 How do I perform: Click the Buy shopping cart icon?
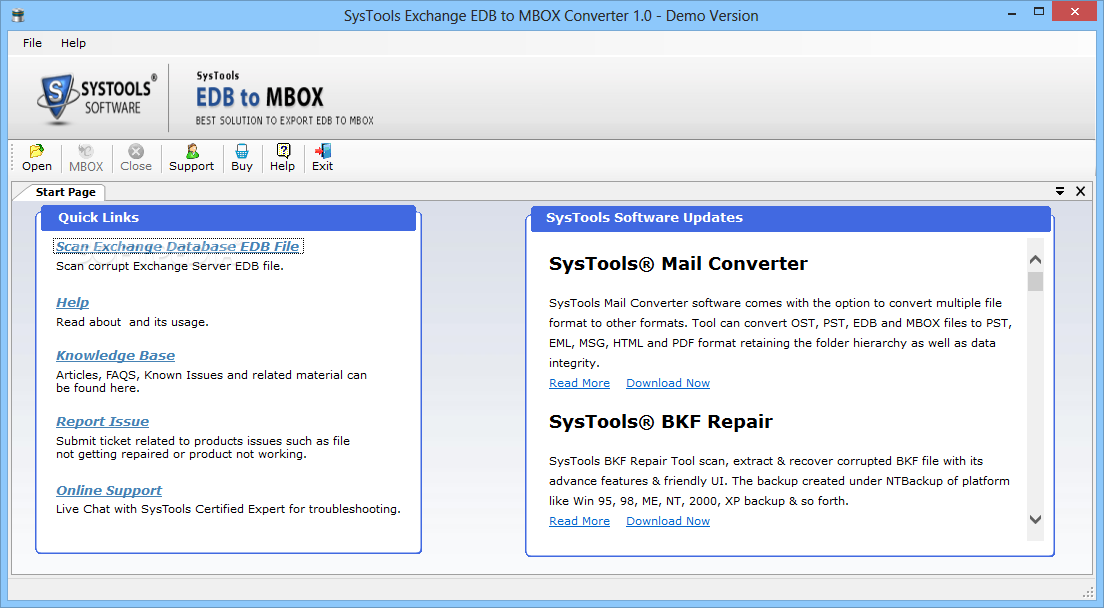pyautogui.click(x=242, y=158)
